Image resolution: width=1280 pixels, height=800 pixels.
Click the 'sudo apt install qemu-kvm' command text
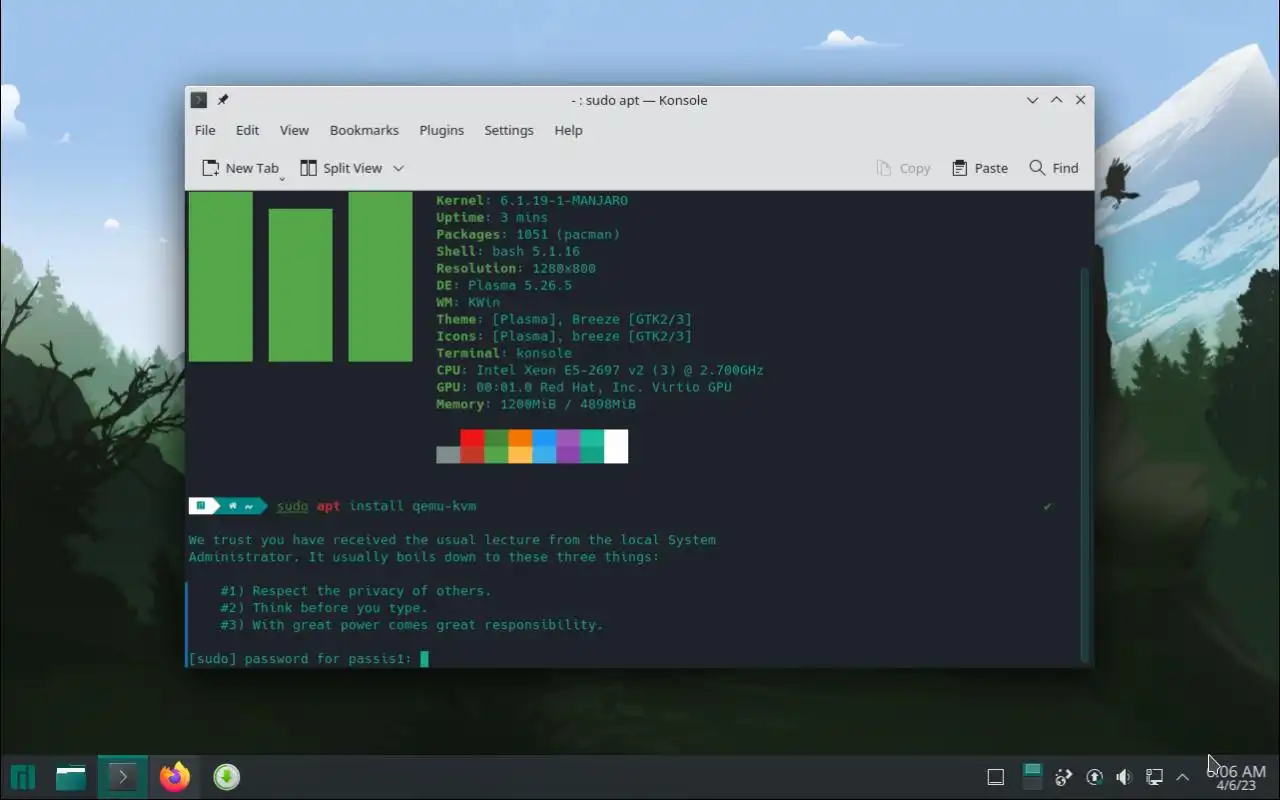(x=376, y=506)
